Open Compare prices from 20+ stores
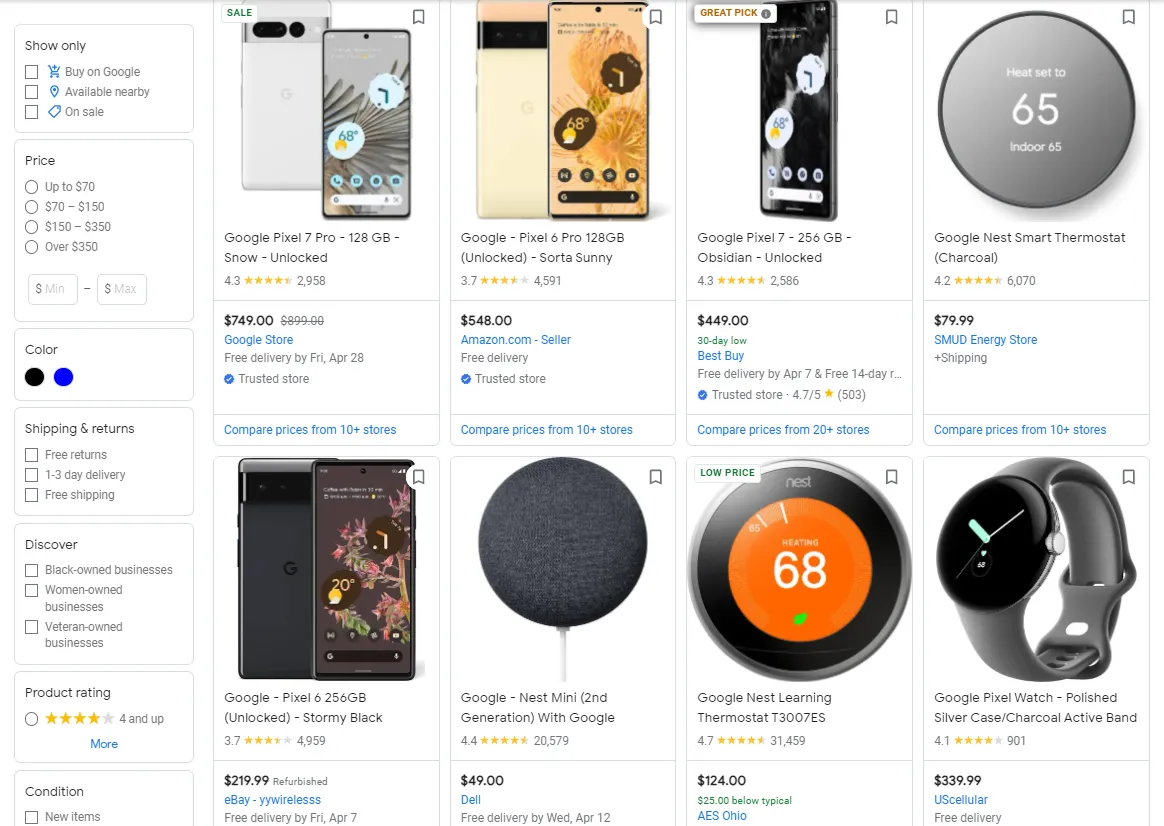 point(783,430)
